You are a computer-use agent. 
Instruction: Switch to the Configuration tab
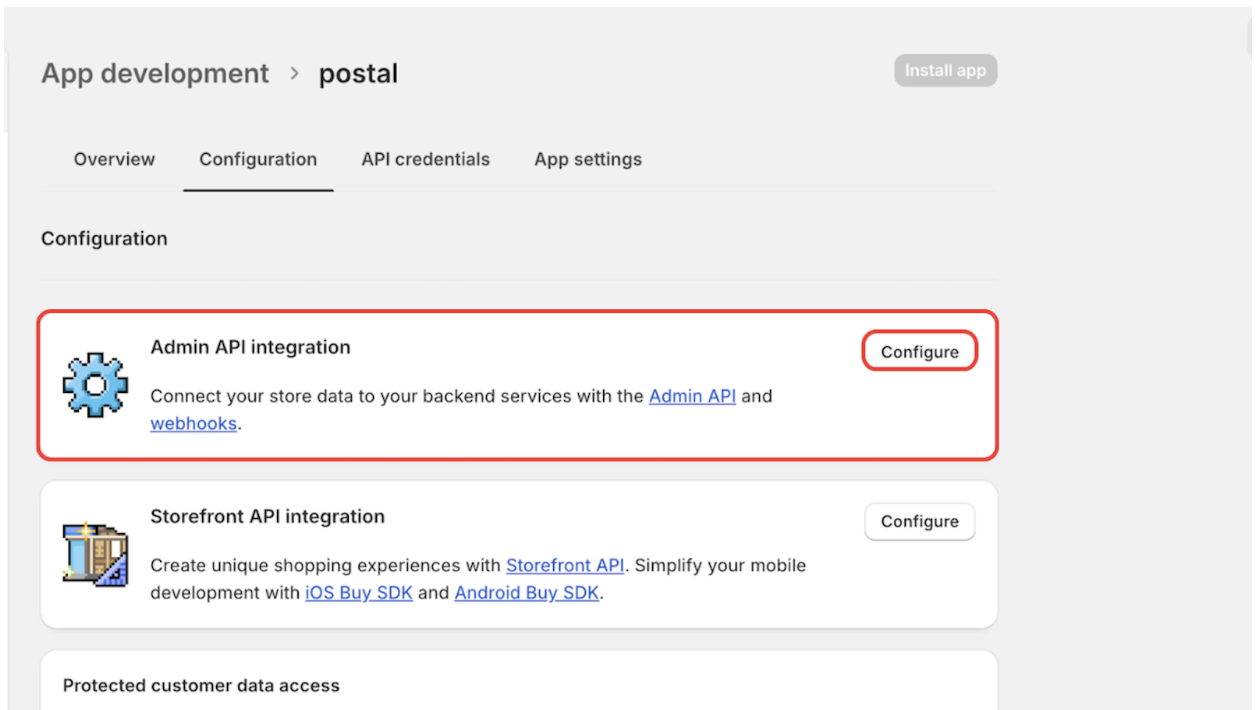[257, 159]
